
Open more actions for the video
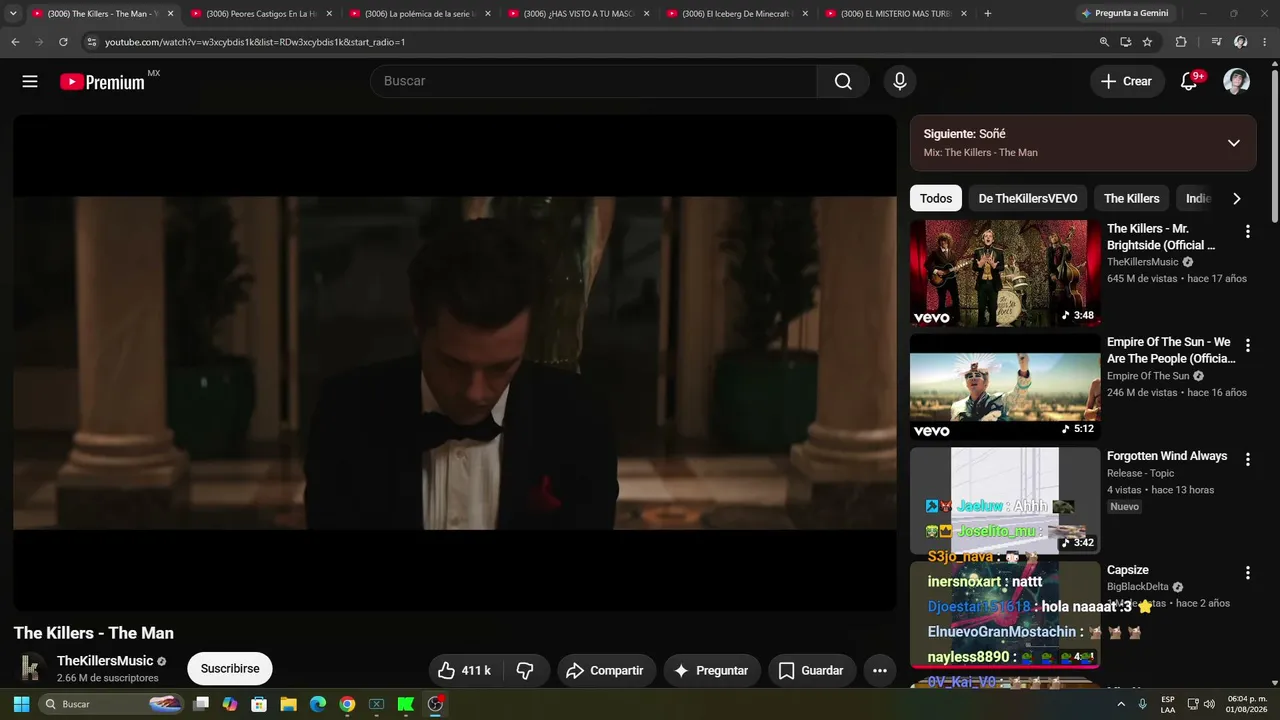point(880,671)
